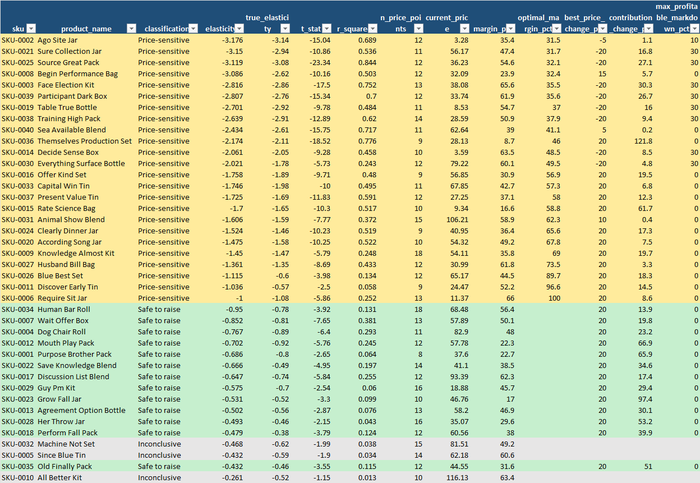Open the t_stat column filter dropdown
Image resolution: width=700 pixels, height=483 pixels.
(327, 29)
